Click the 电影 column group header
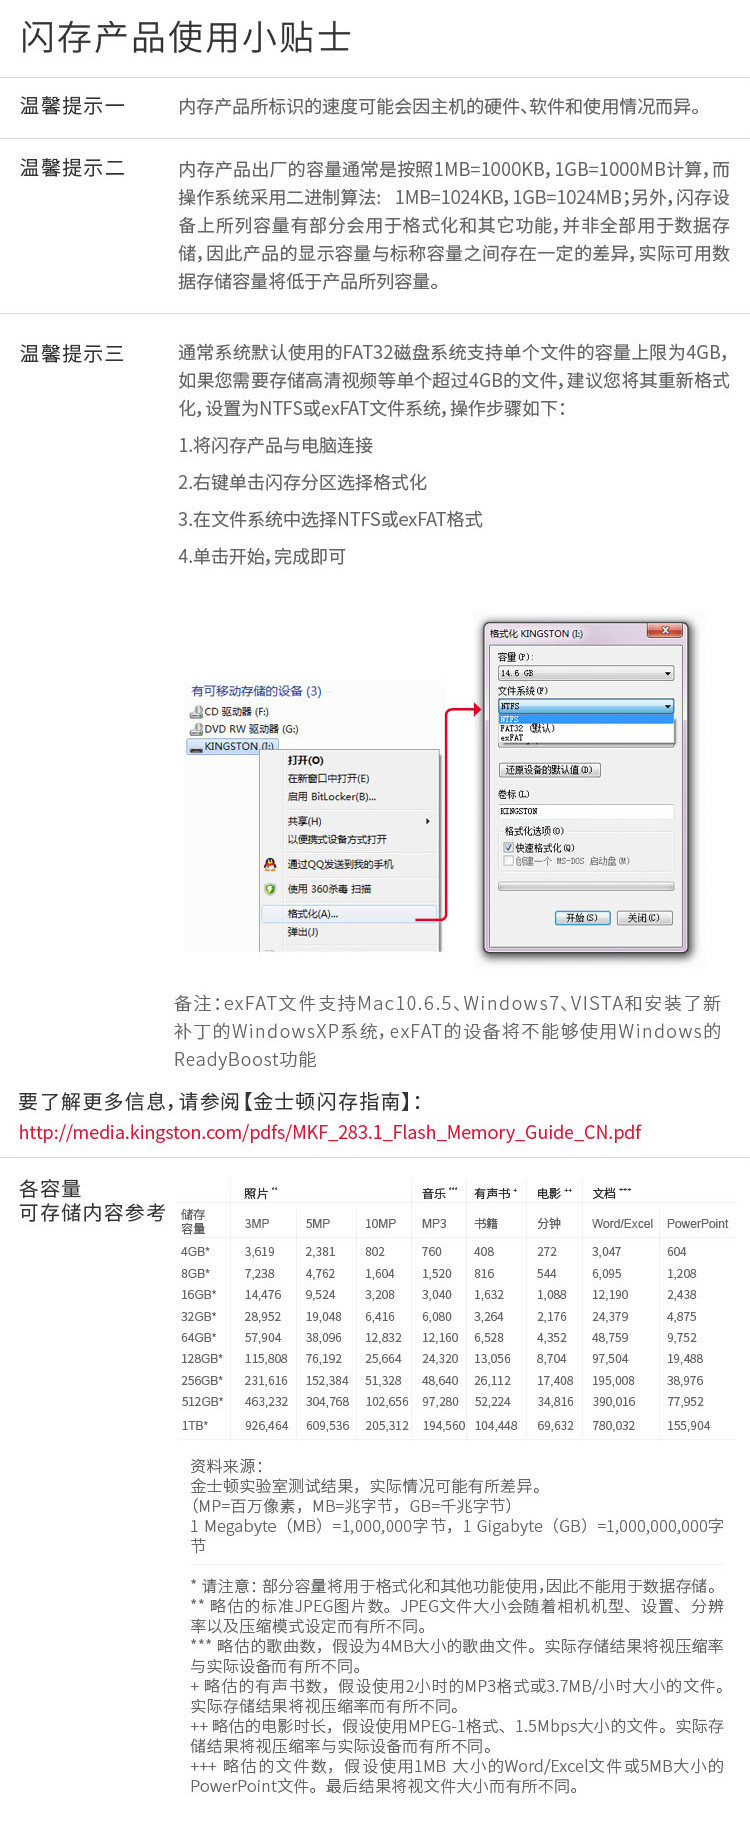The height and width of the screenshot is (1824, 750). coord(554,1193)
